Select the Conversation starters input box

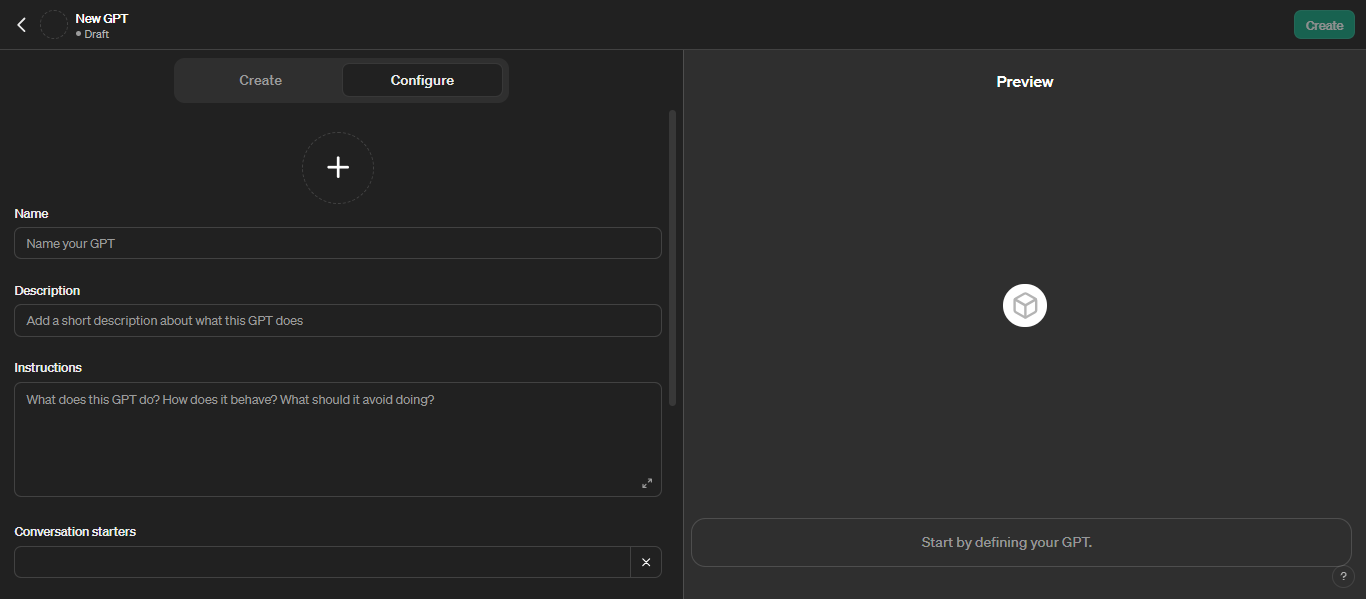[x=322, y=562]
